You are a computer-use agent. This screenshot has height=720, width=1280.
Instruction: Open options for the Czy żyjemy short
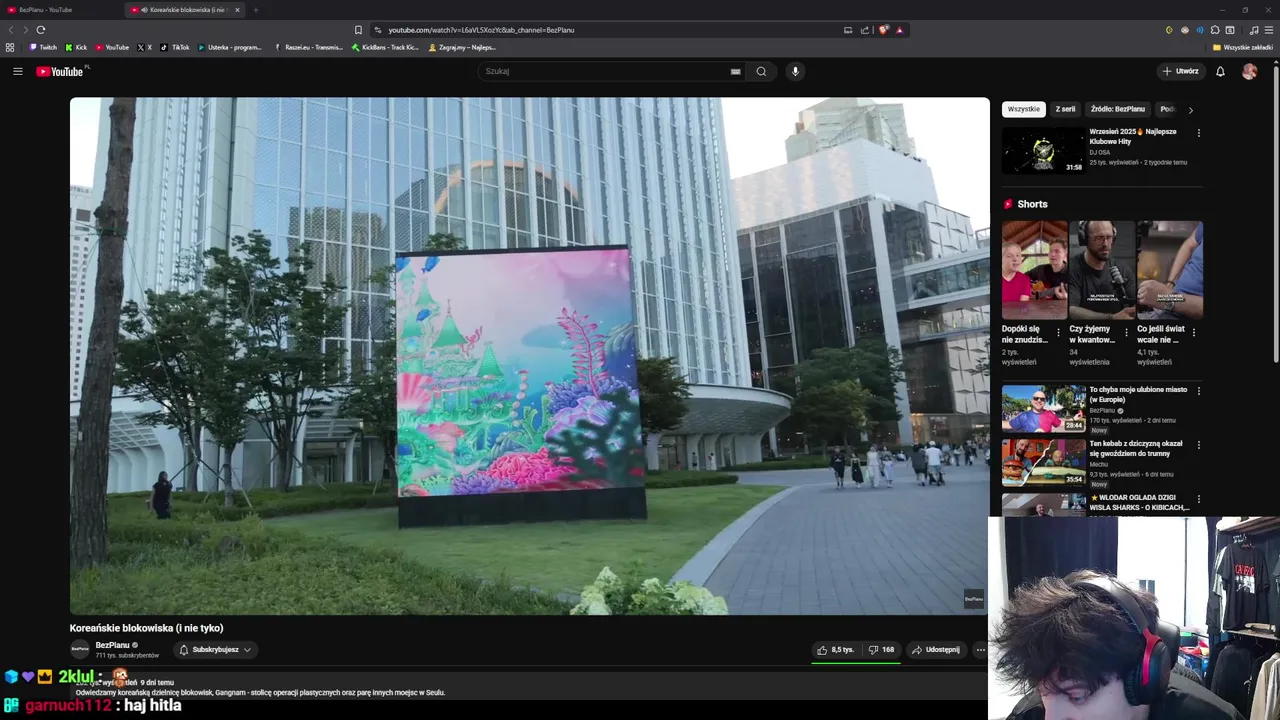tap(1126, 332)
